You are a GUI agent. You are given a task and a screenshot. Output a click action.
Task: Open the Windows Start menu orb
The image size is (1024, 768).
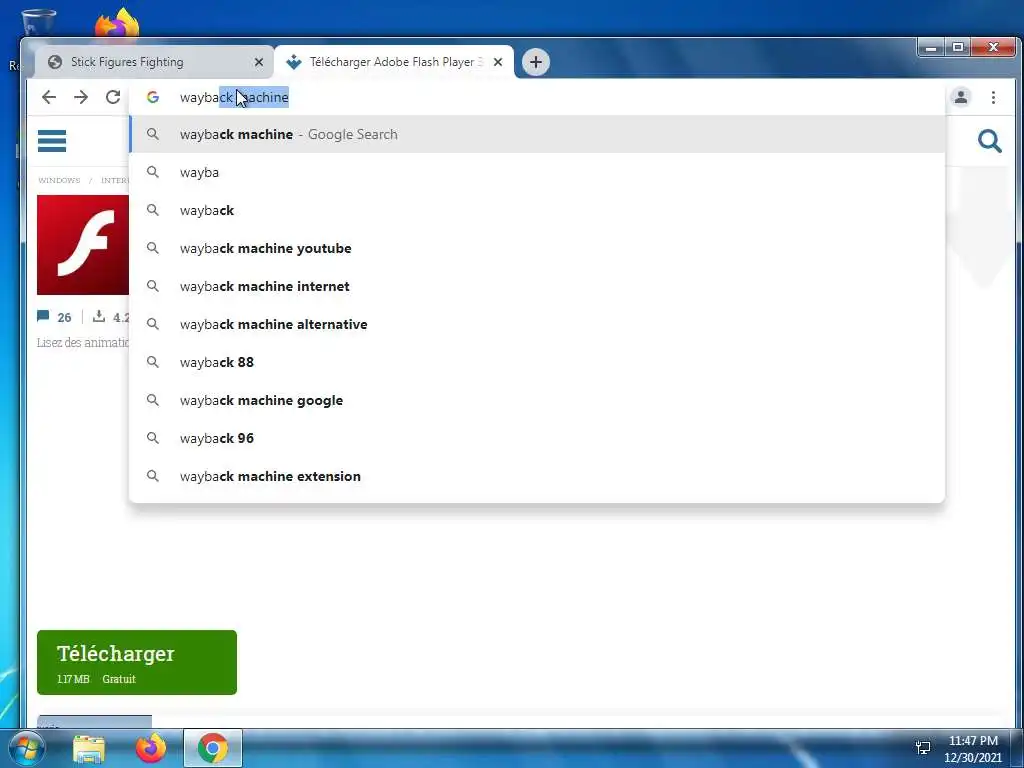[x=25, y=748]
